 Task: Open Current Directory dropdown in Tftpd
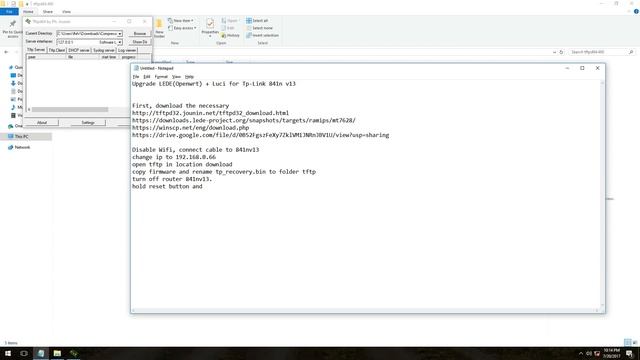(x=120, y=33)
